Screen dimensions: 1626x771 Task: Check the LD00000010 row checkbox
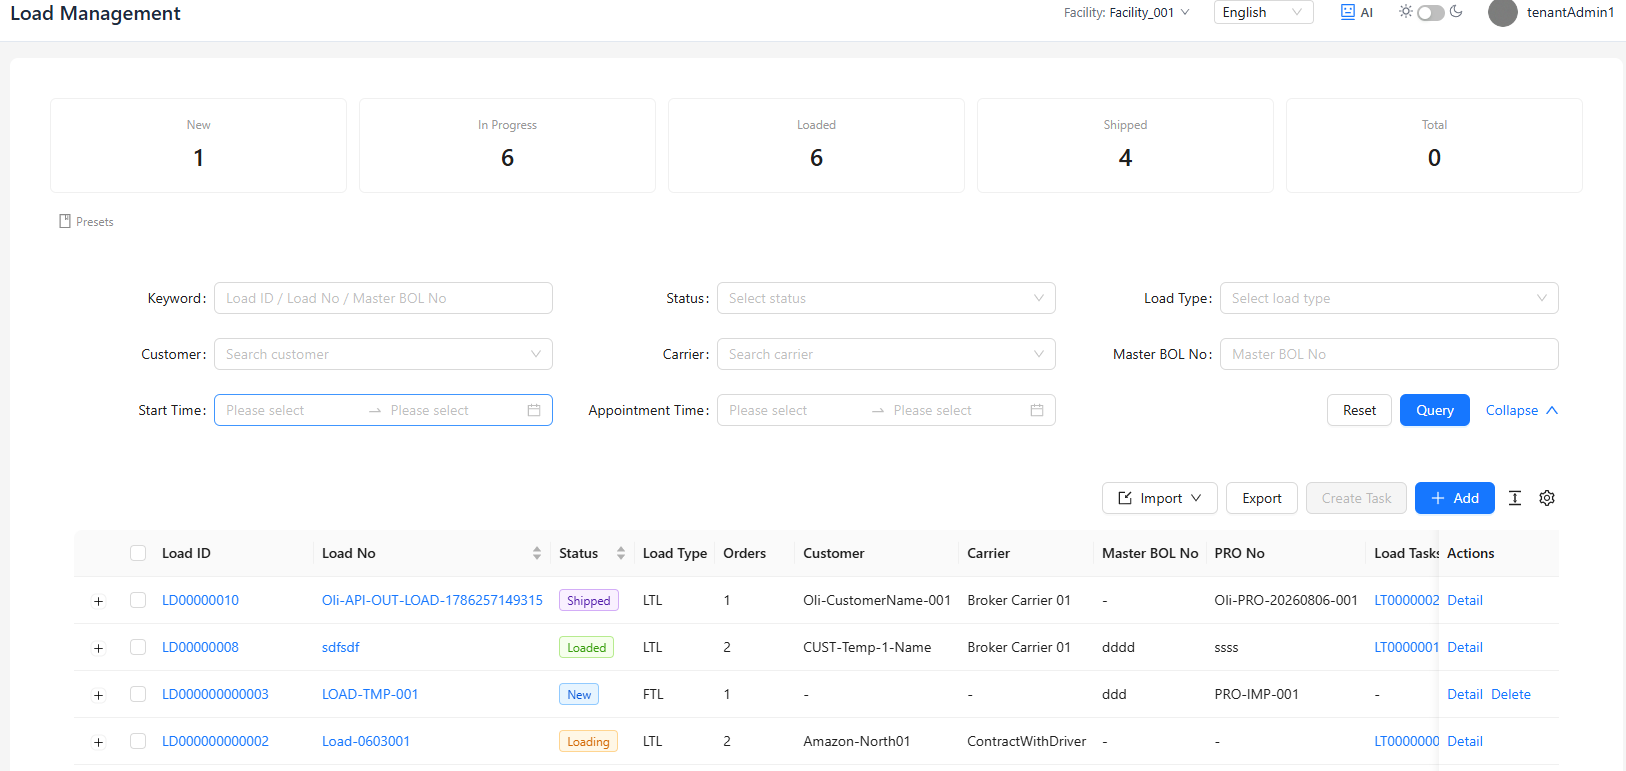(x=138, y=600)
